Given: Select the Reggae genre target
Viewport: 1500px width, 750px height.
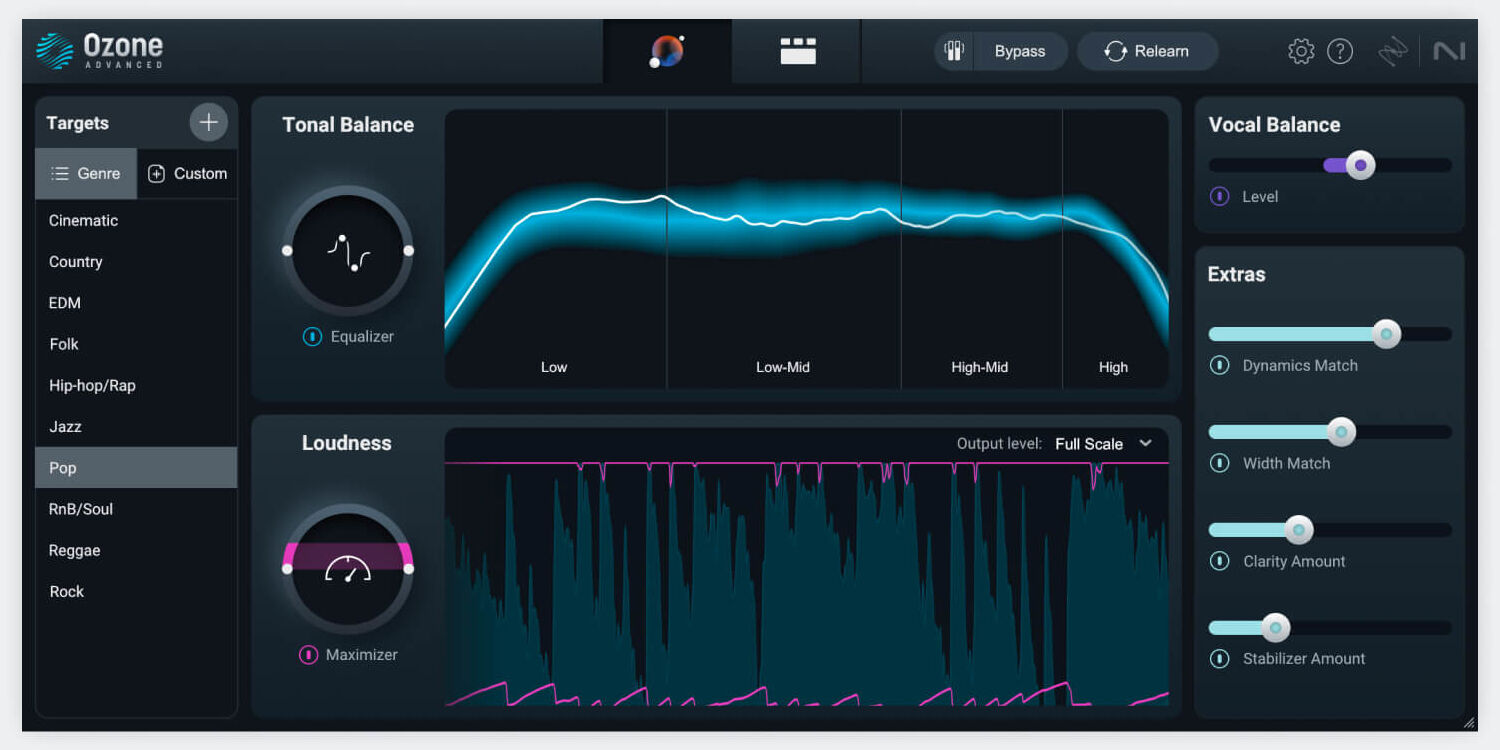Looking at the screenshot, I should [x=136, y=551].
